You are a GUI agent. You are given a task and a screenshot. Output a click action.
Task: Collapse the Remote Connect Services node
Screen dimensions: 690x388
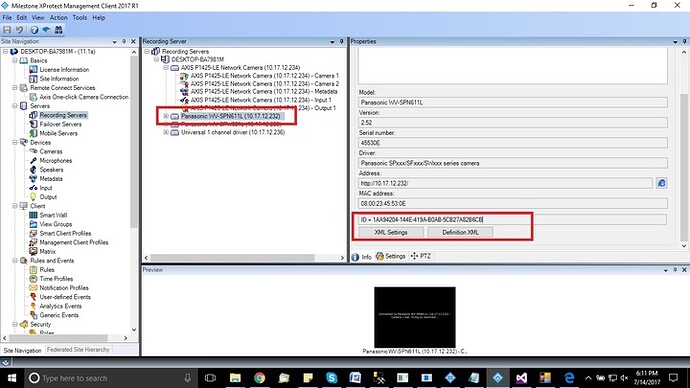[x=15, y=88]
